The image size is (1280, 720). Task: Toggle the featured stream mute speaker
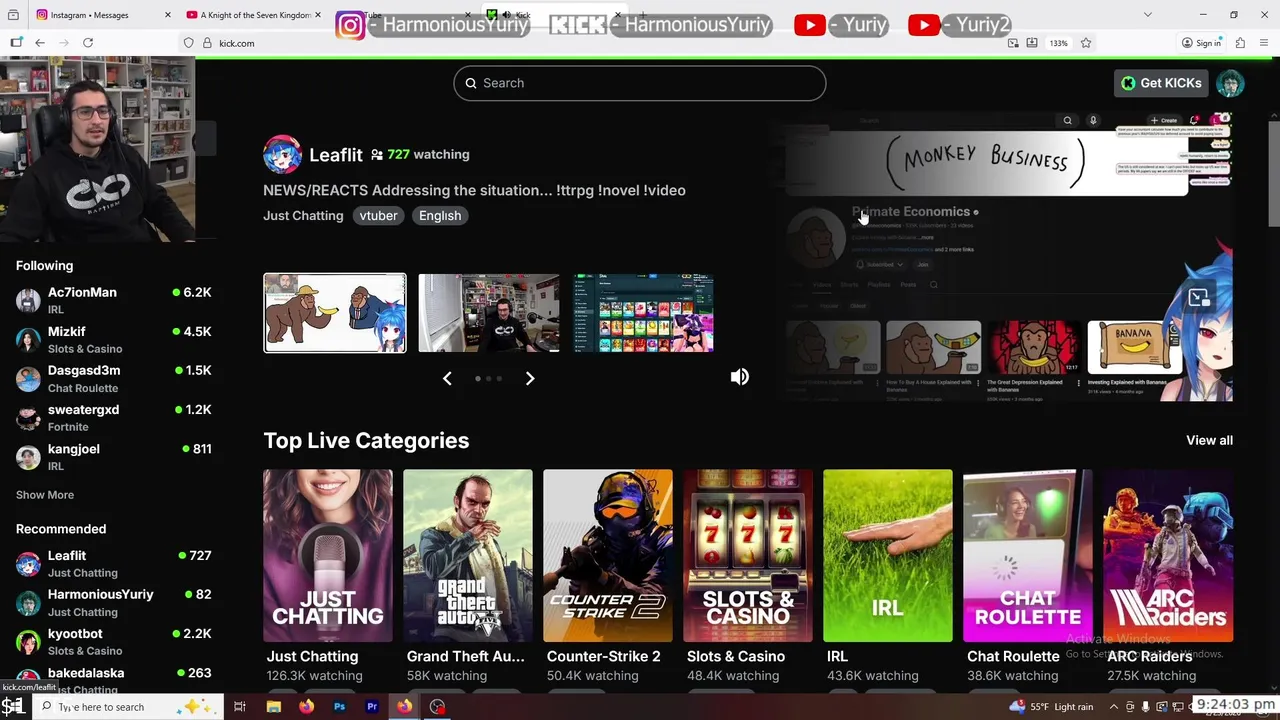(739, 377)
